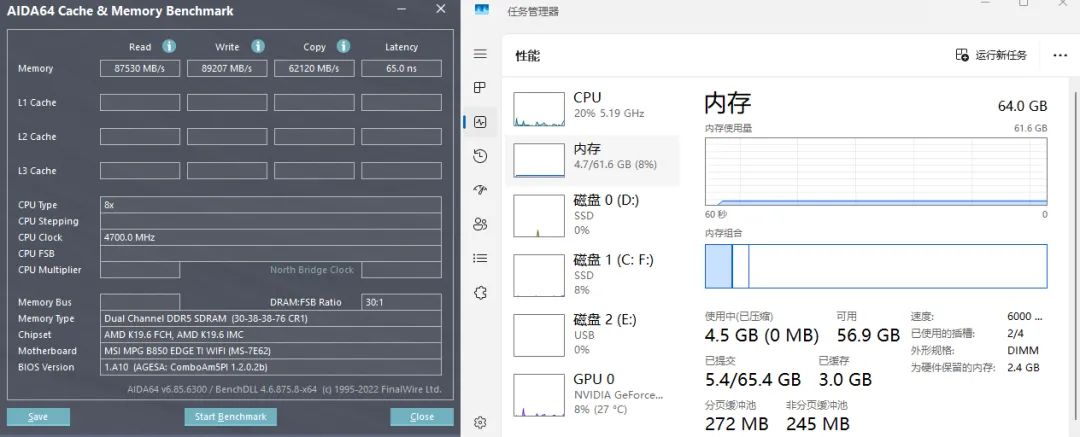Open the App history sidebar icon
This screenshot has width=1080, height=437.
pos(480,156)
